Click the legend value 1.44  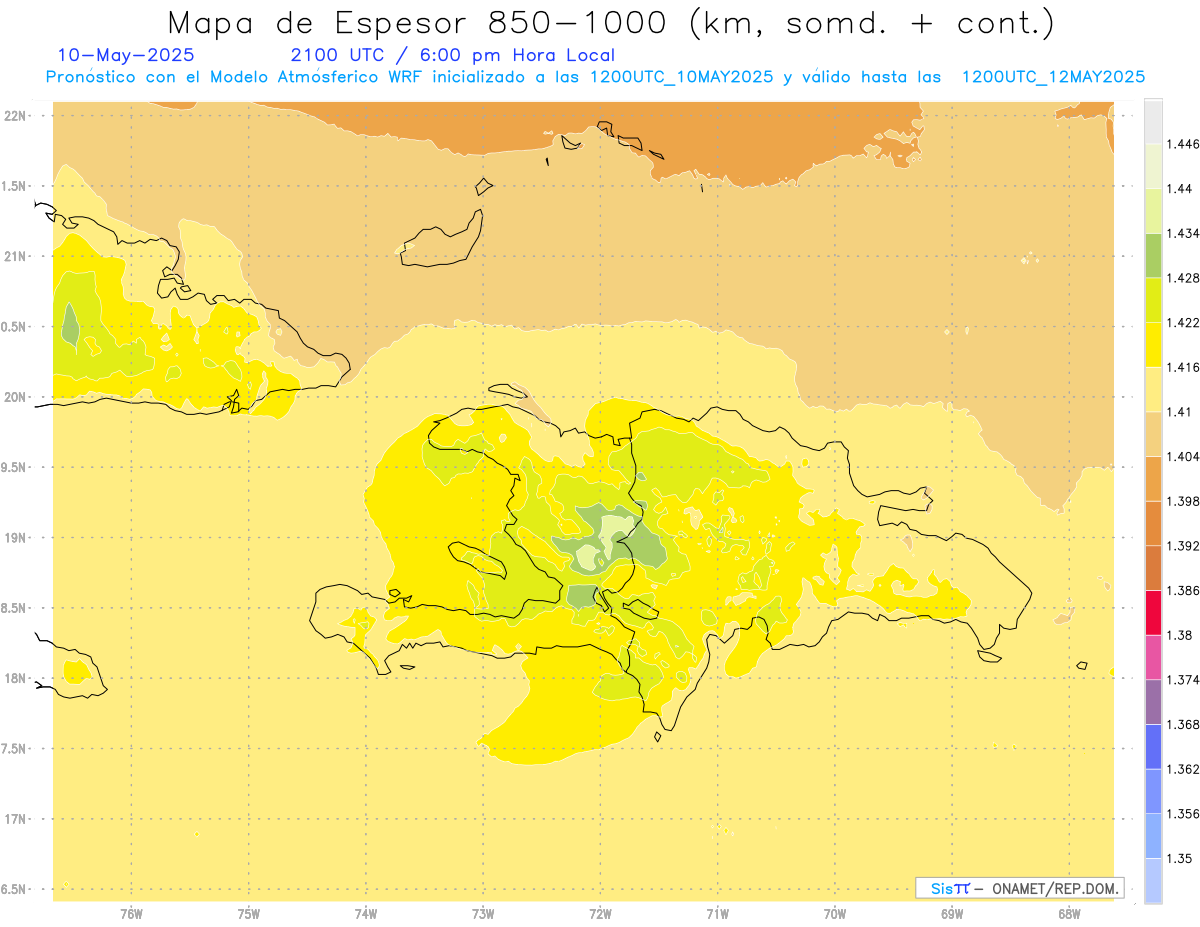[x=1179, y=189]
